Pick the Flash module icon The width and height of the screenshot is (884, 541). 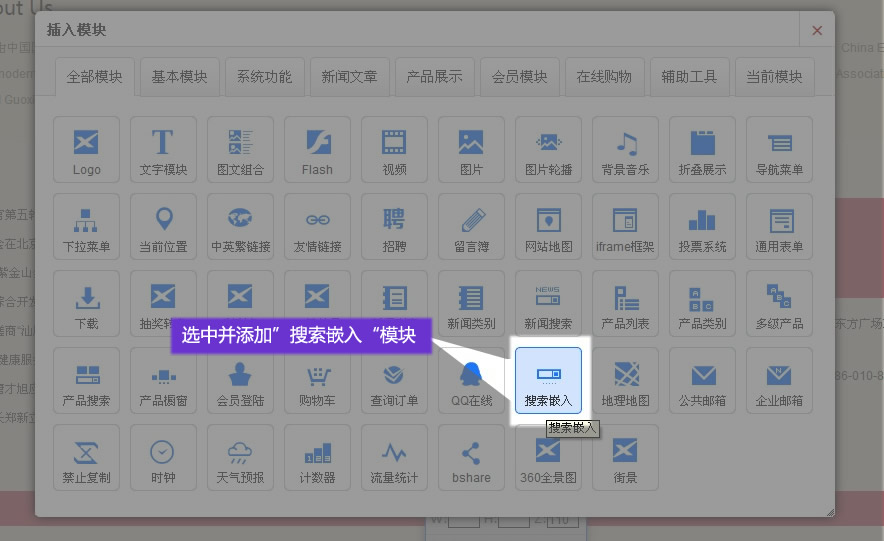pos(317,149)
